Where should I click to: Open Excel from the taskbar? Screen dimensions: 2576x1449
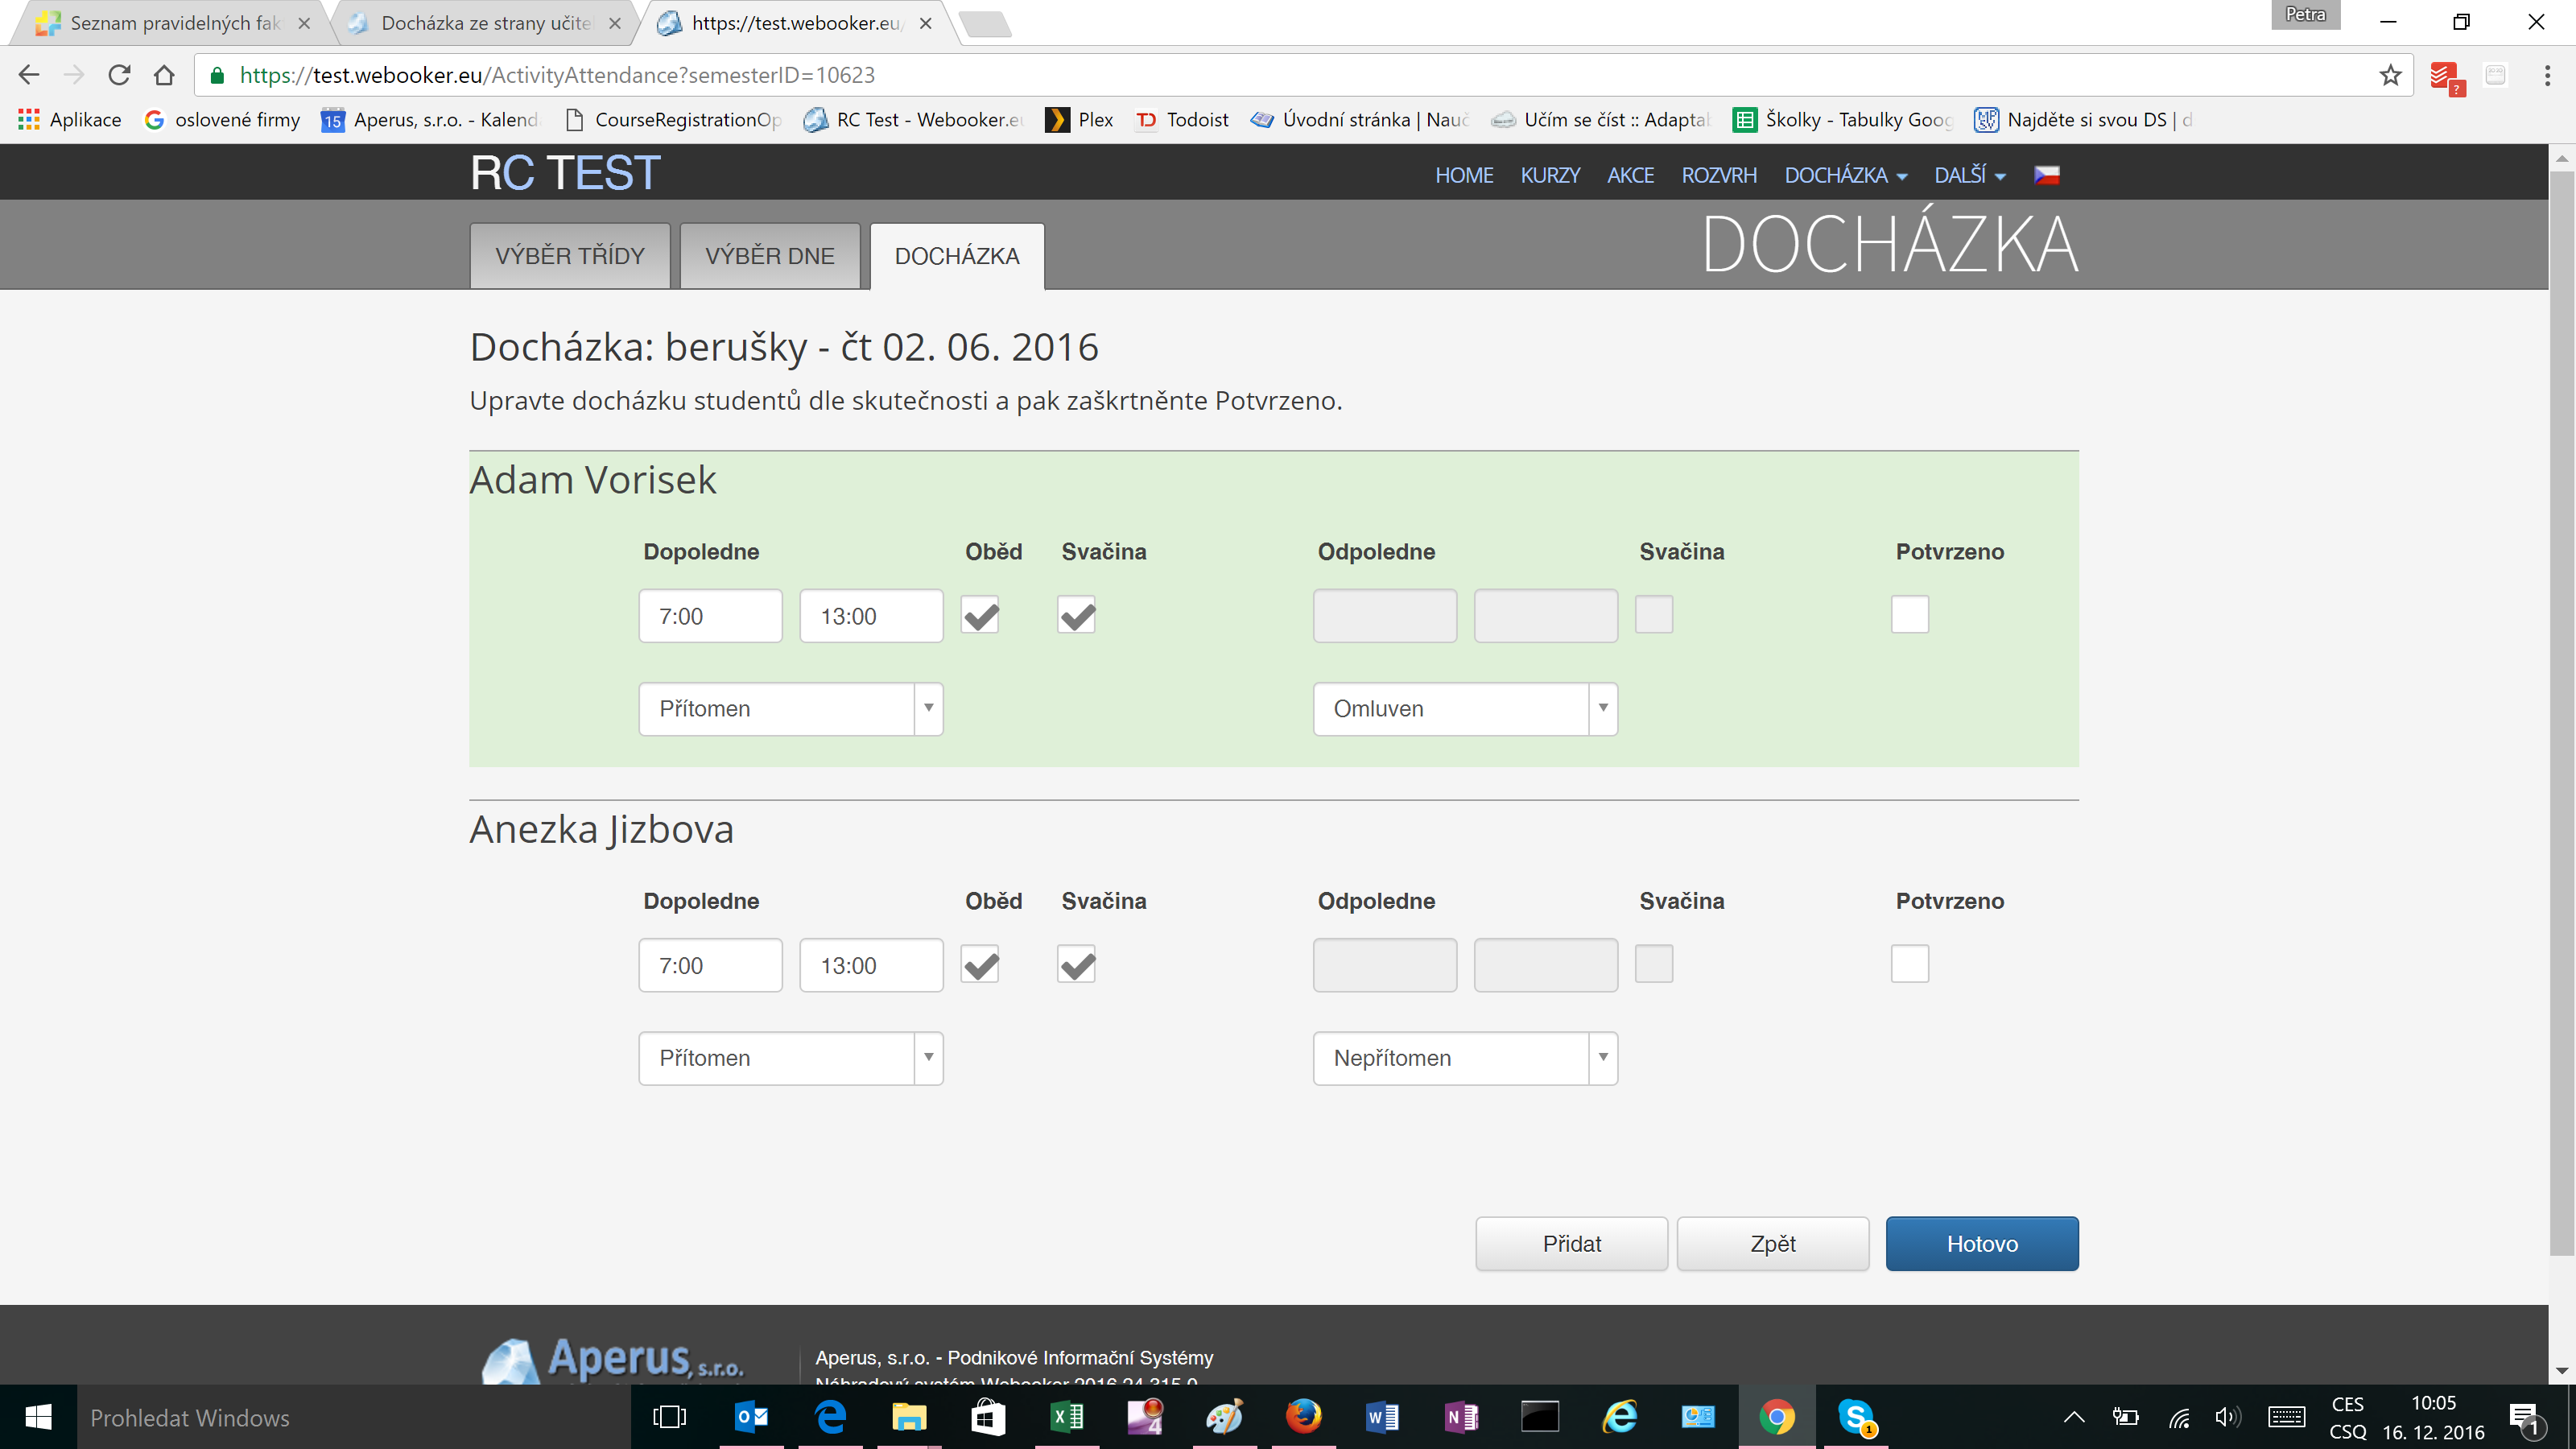pos(1067,1416)
